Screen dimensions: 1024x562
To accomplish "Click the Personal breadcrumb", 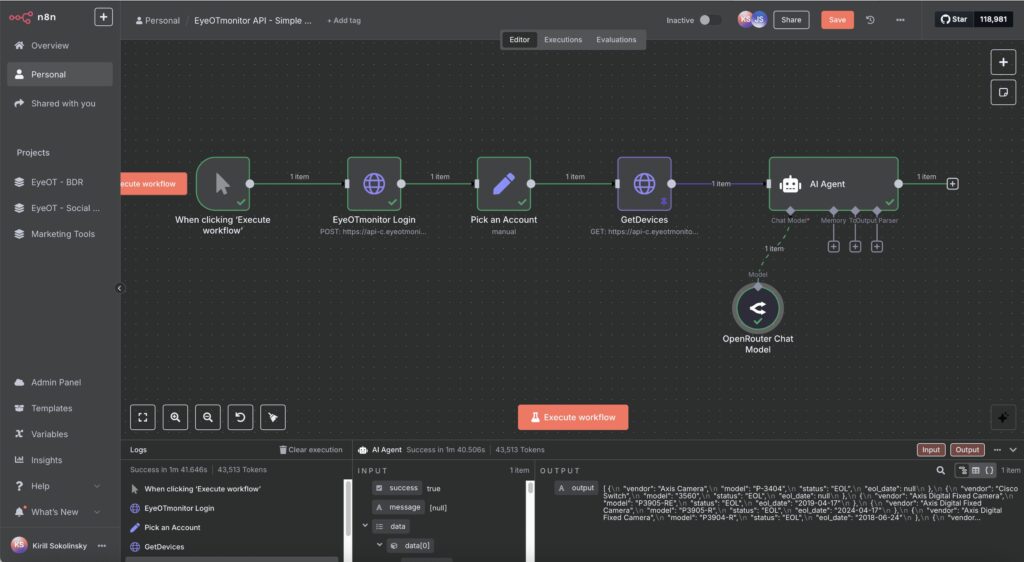I will (x=157, y=20).
